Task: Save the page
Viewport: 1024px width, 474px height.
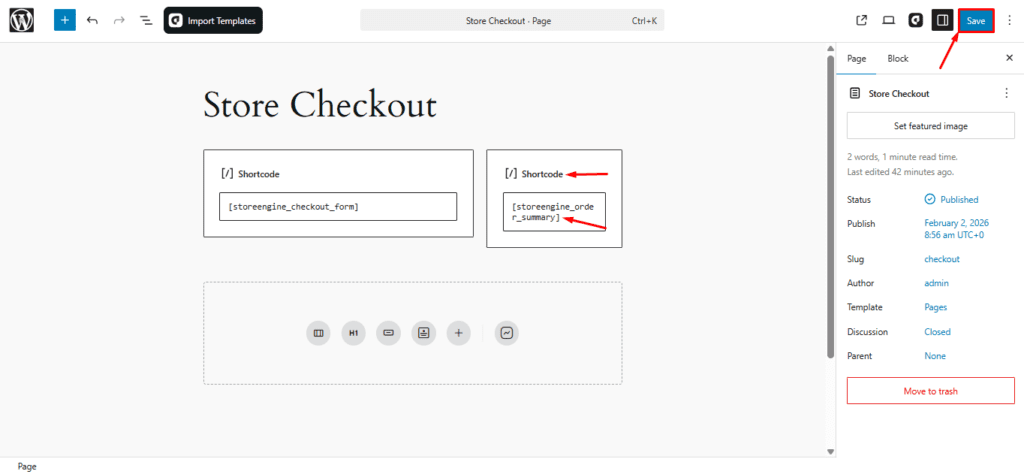Action: (x=976, y=21)
